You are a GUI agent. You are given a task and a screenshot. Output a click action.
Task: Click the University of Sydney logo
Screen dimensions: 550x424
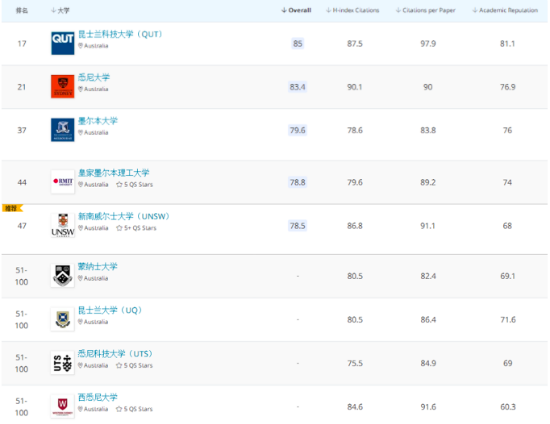pos(62,86)
